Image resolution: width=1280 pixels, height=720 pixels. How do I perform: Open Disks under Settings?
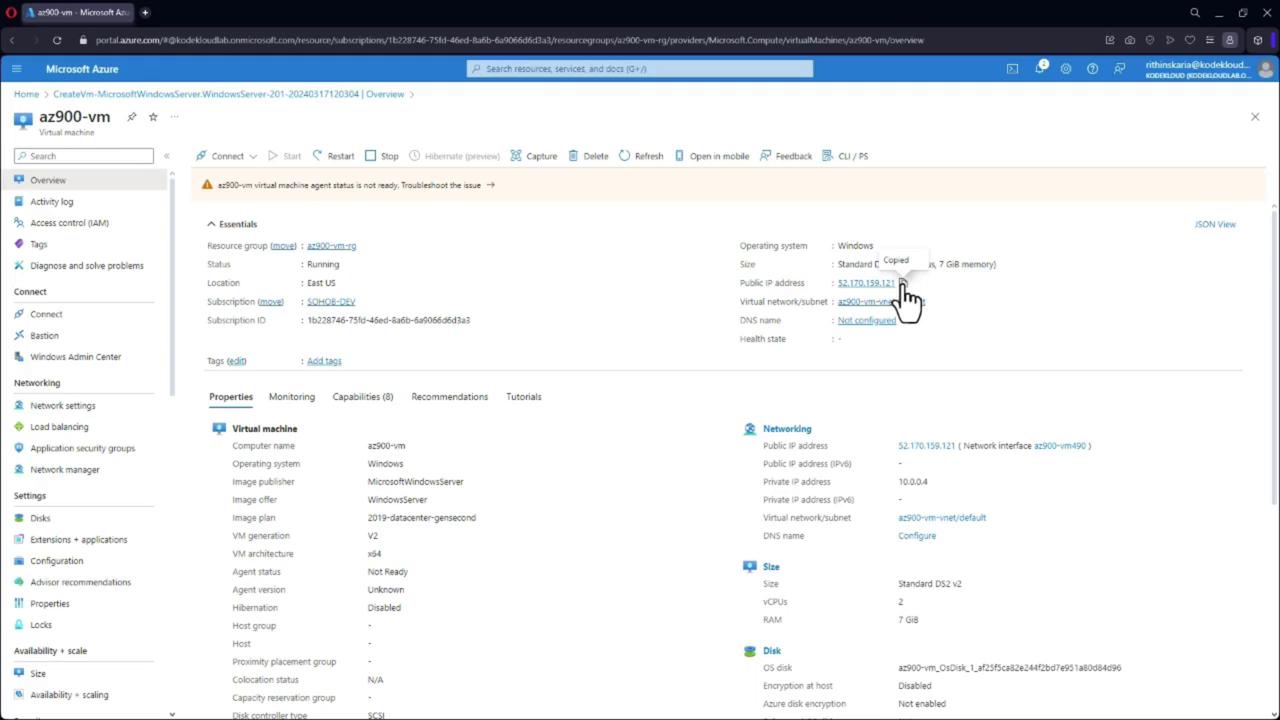click(40, 518)
